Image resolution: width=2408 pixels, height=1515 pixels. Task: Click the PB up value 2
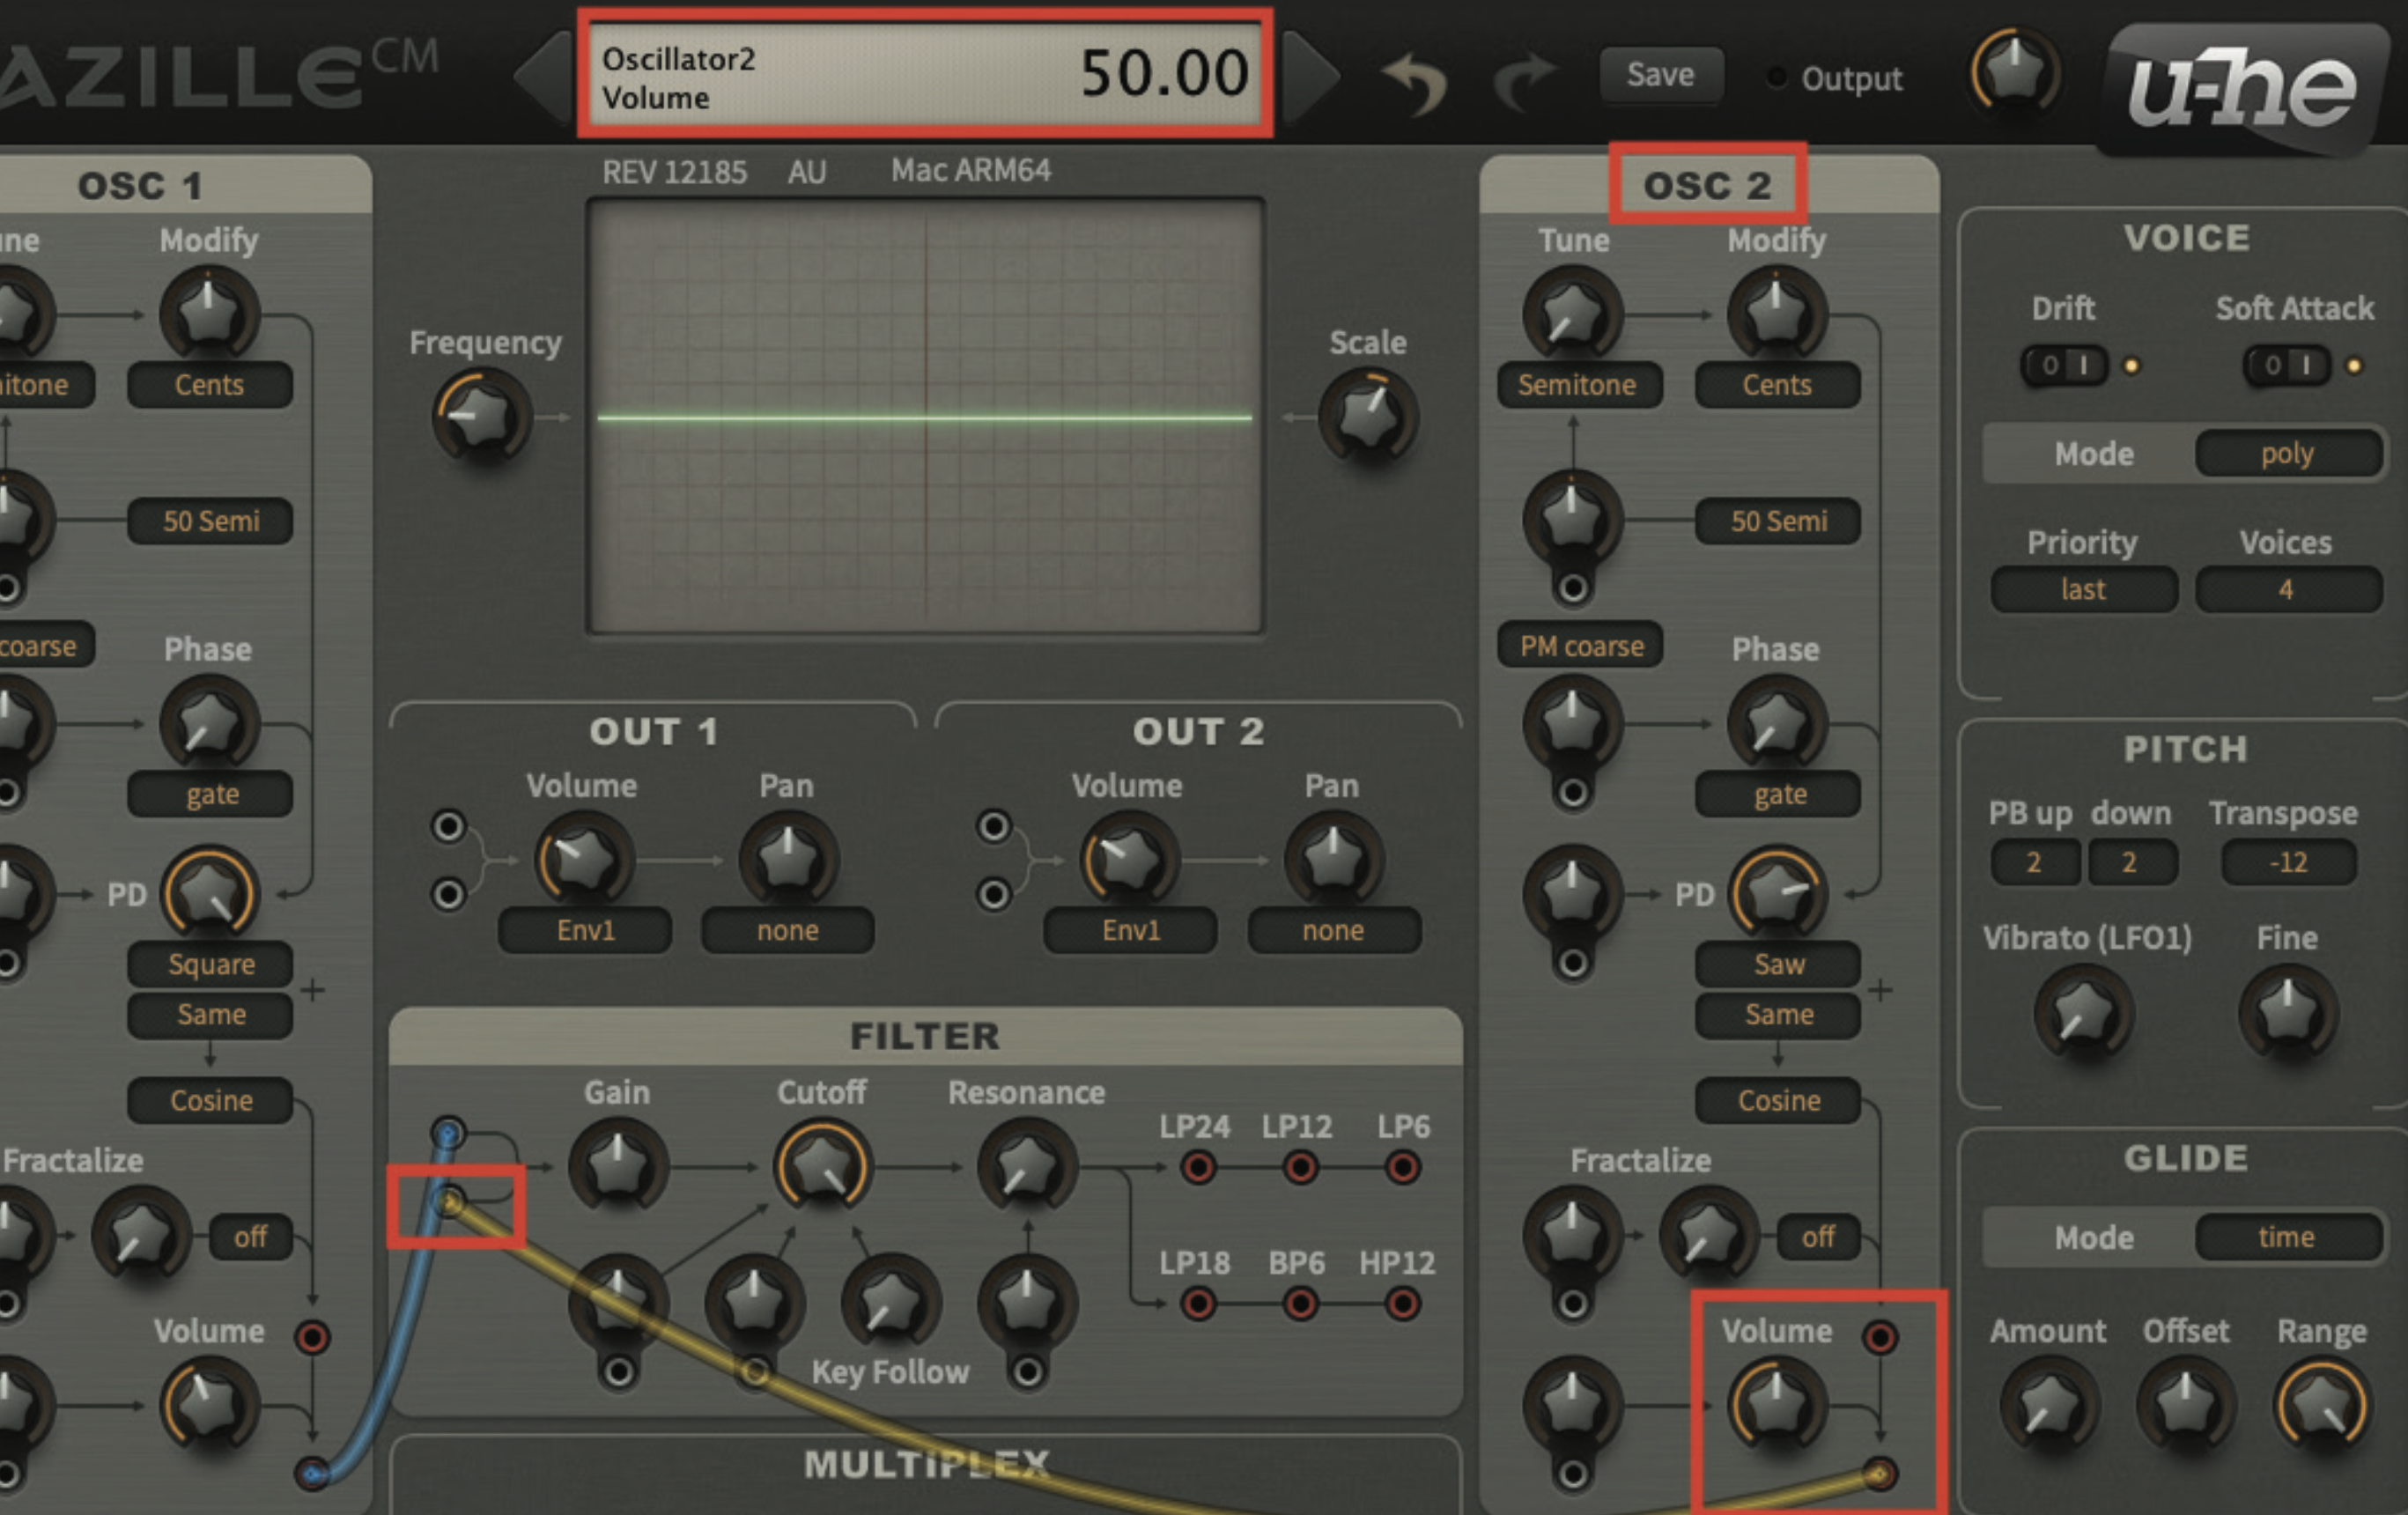click(x=2035, y=862)
